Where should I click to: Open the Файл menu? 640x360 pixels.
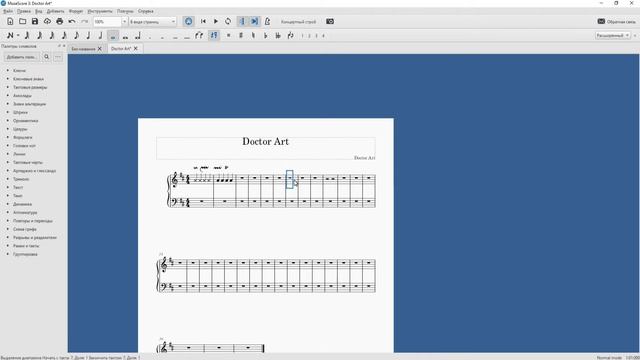click(x=8, y=11)
